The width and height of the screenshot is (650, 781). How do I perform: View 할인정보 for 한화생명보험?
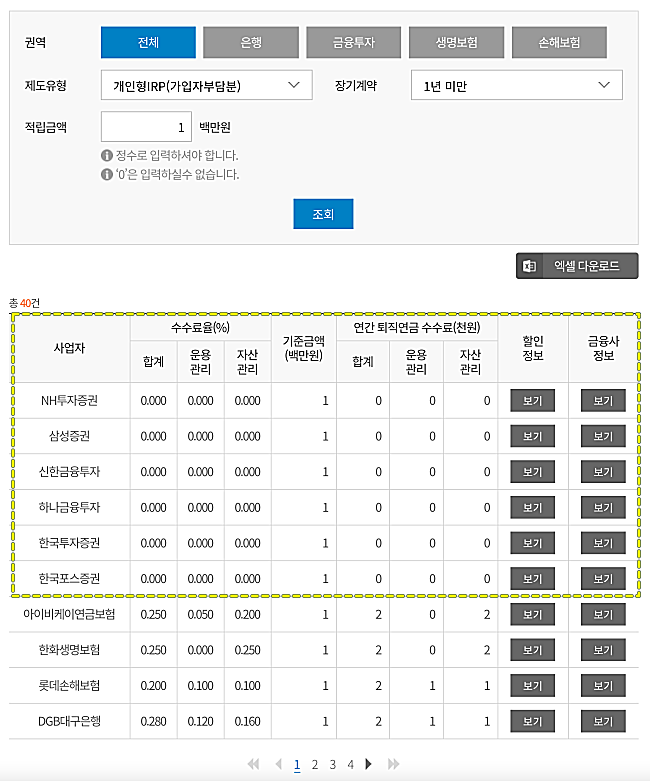532,650
